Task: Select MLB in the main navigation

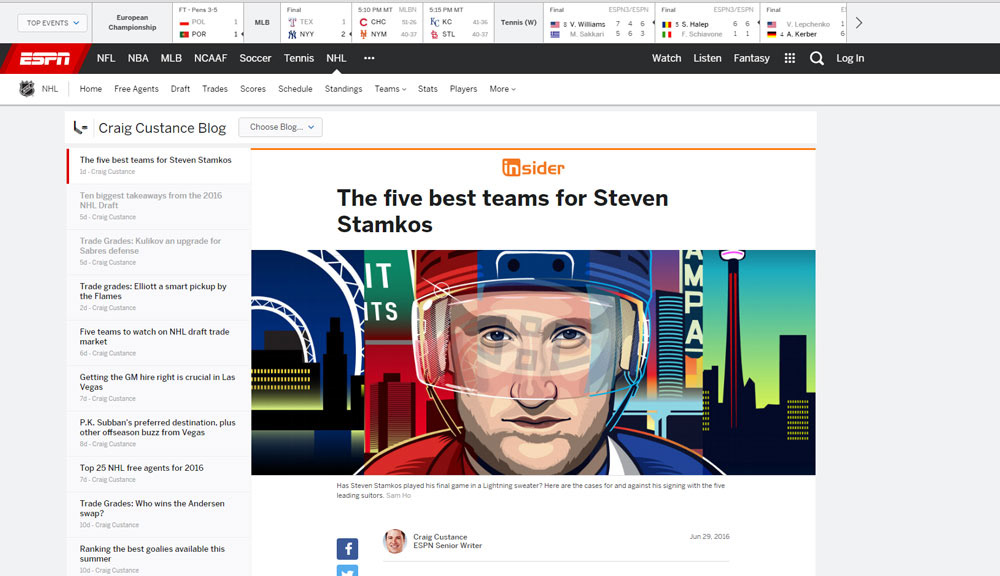Action: [171, 58]
